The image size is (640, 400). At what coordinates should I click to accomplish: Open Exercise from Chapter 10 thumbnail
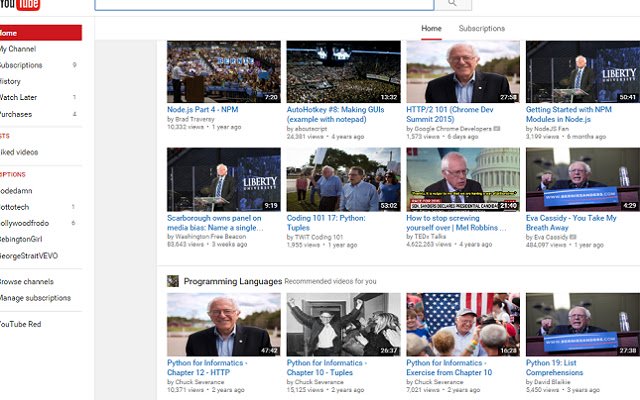point(463,324)
